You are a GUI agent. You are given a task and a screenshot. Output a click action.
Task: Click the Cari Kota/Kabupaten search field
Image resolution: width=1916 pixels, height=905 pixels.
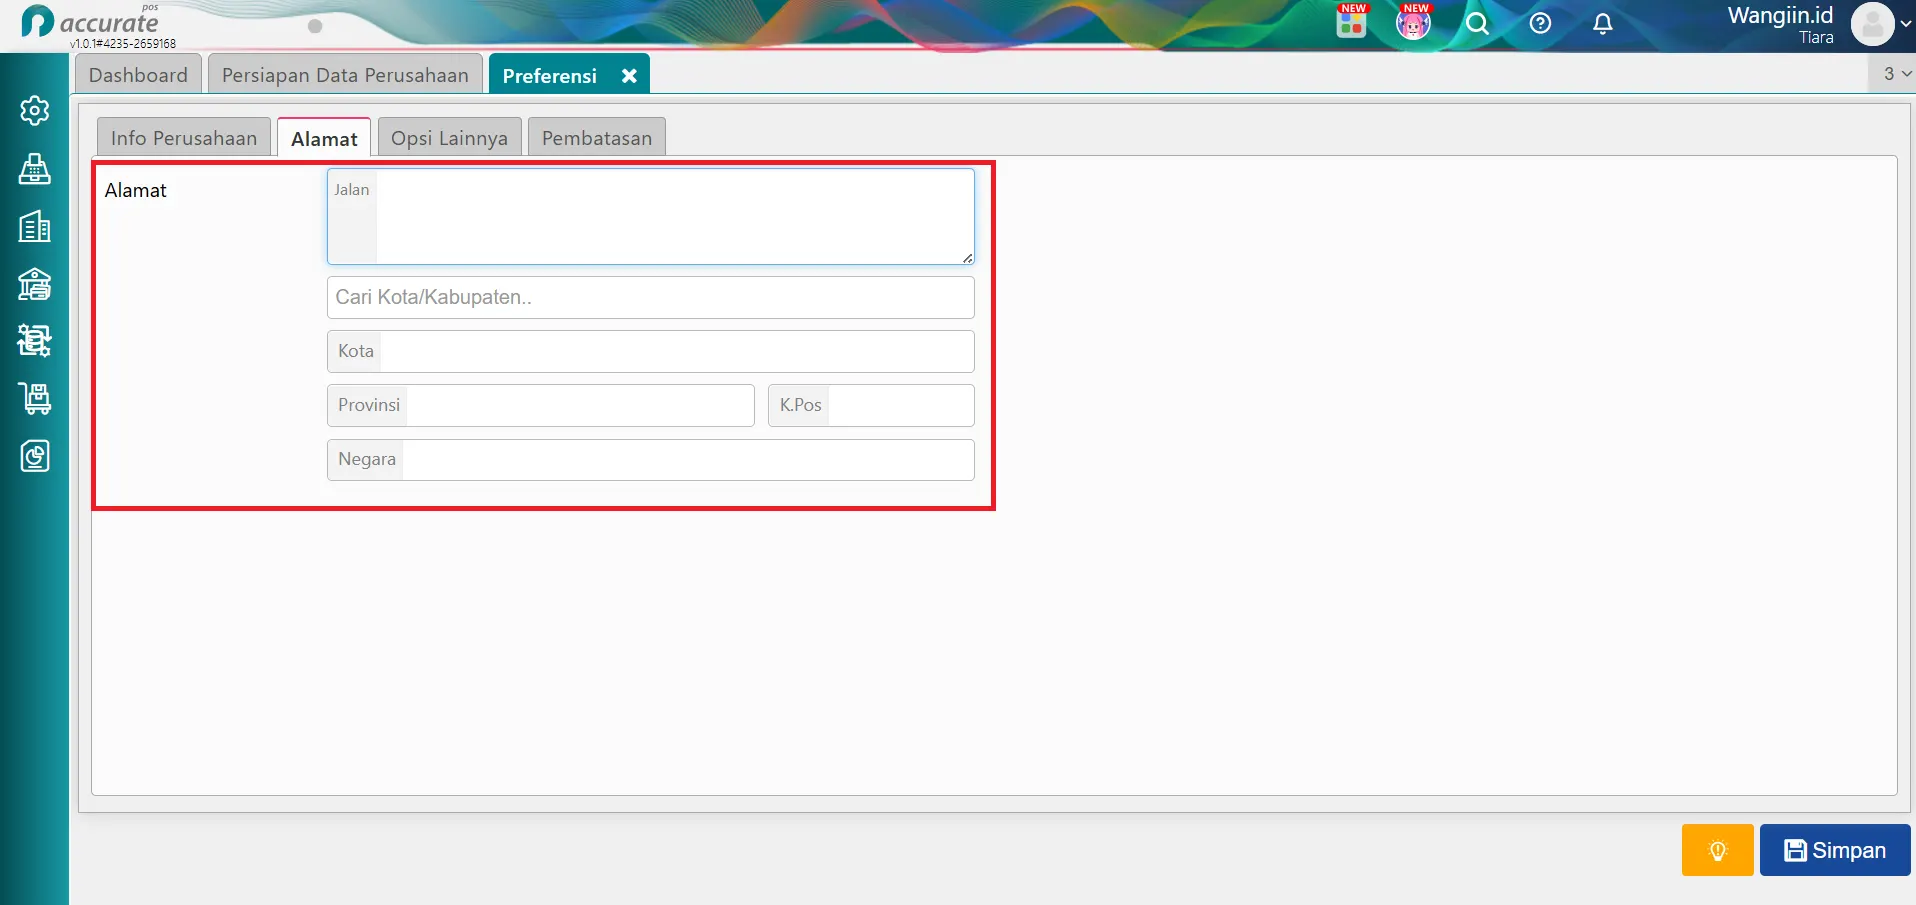point(651,297)
